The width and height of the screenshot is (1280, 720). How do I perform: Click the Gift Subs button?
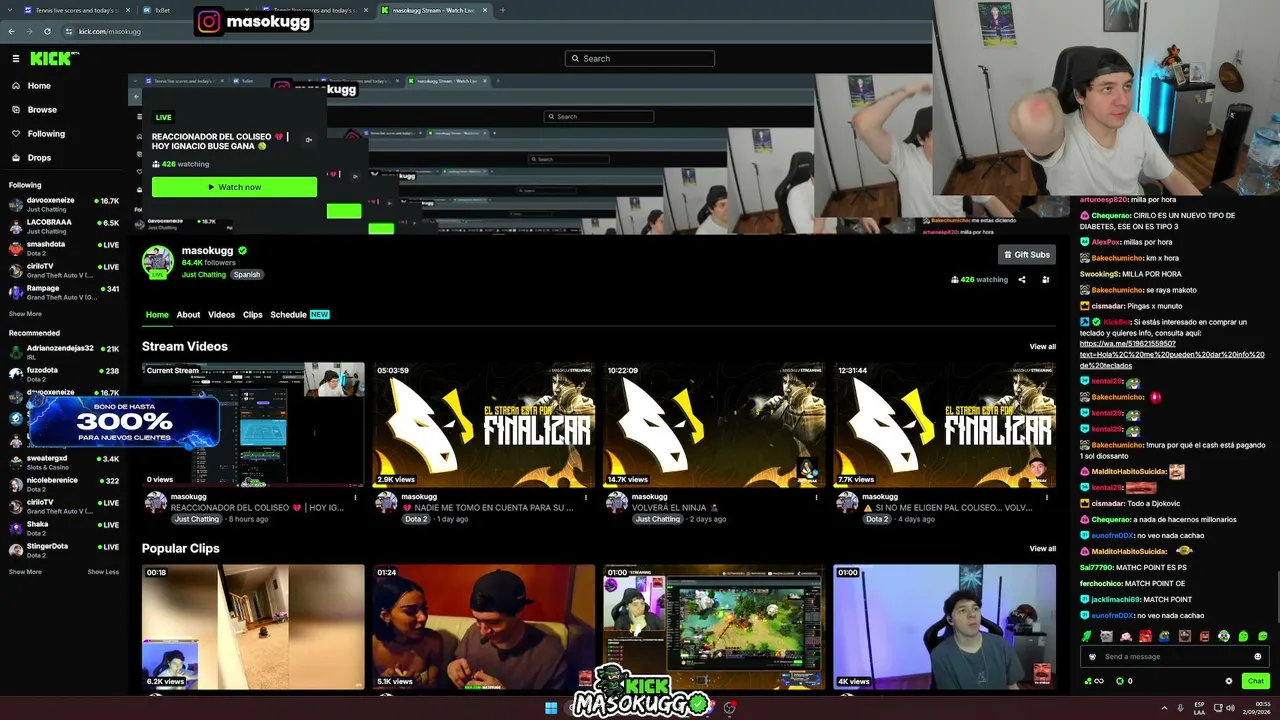(1027, 255)
